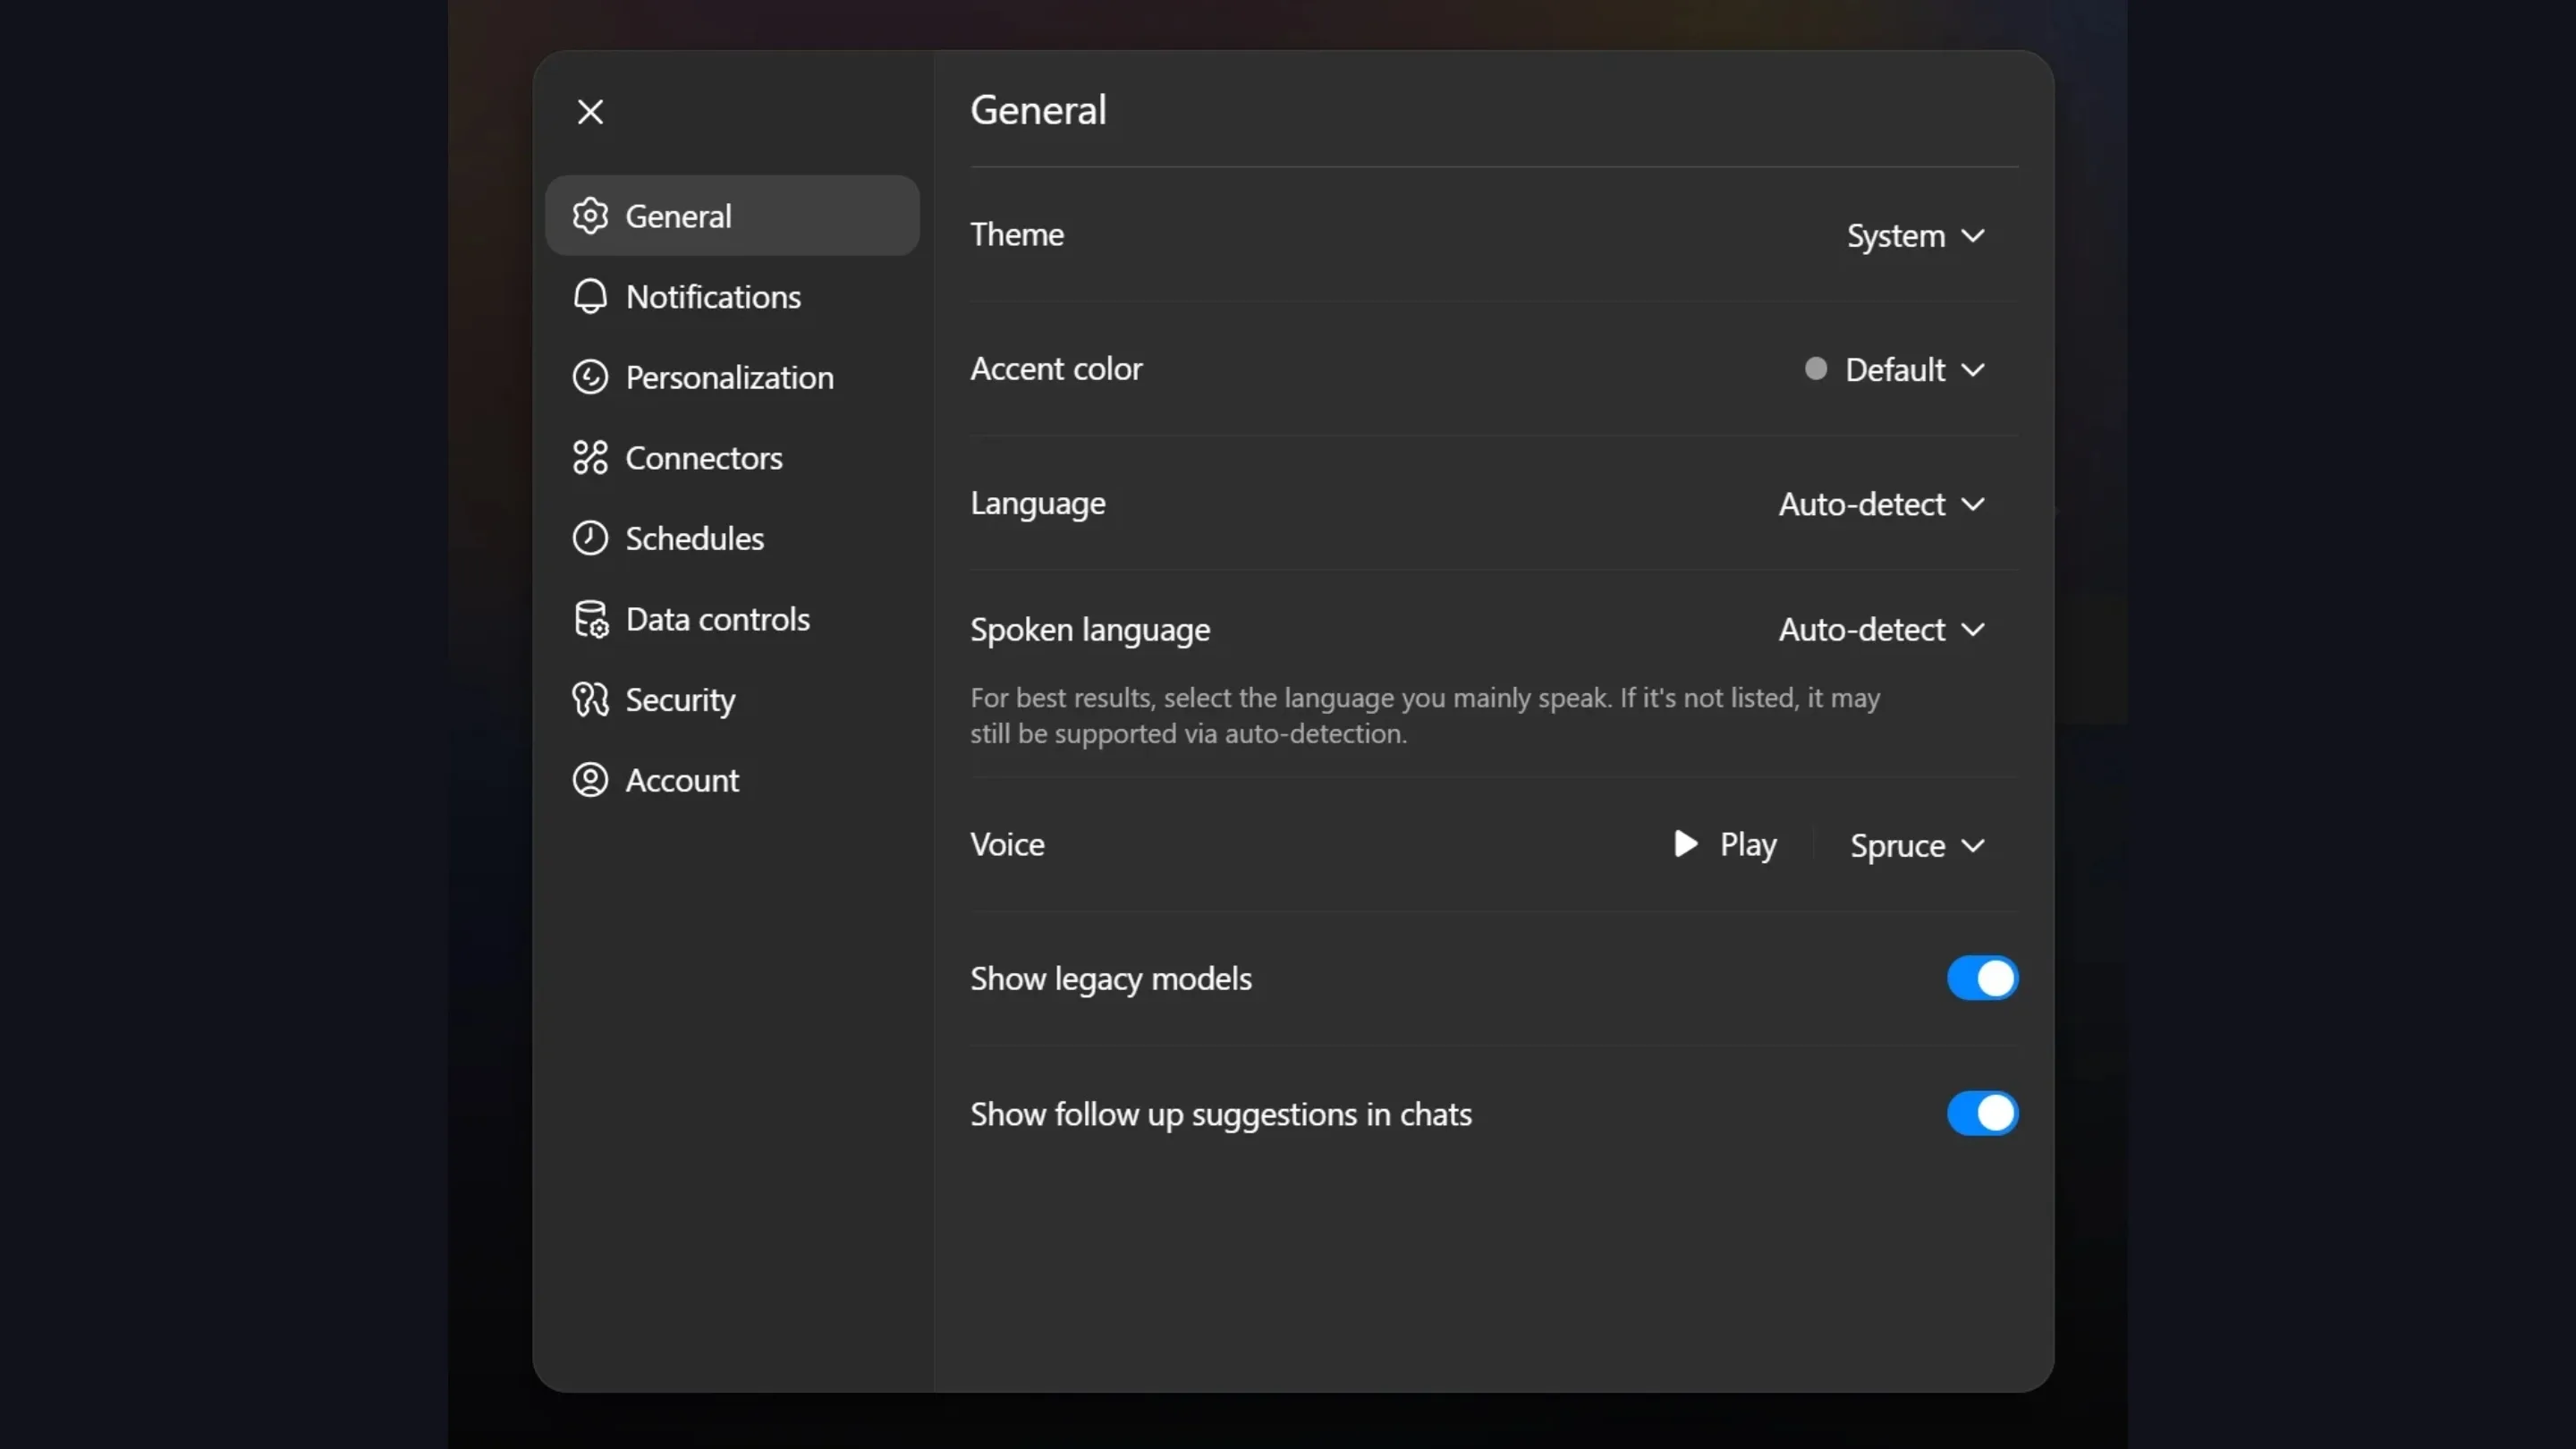Screen dimensions: 2576x1449
Task: Open the Account tab
Action: coord(732,780)
